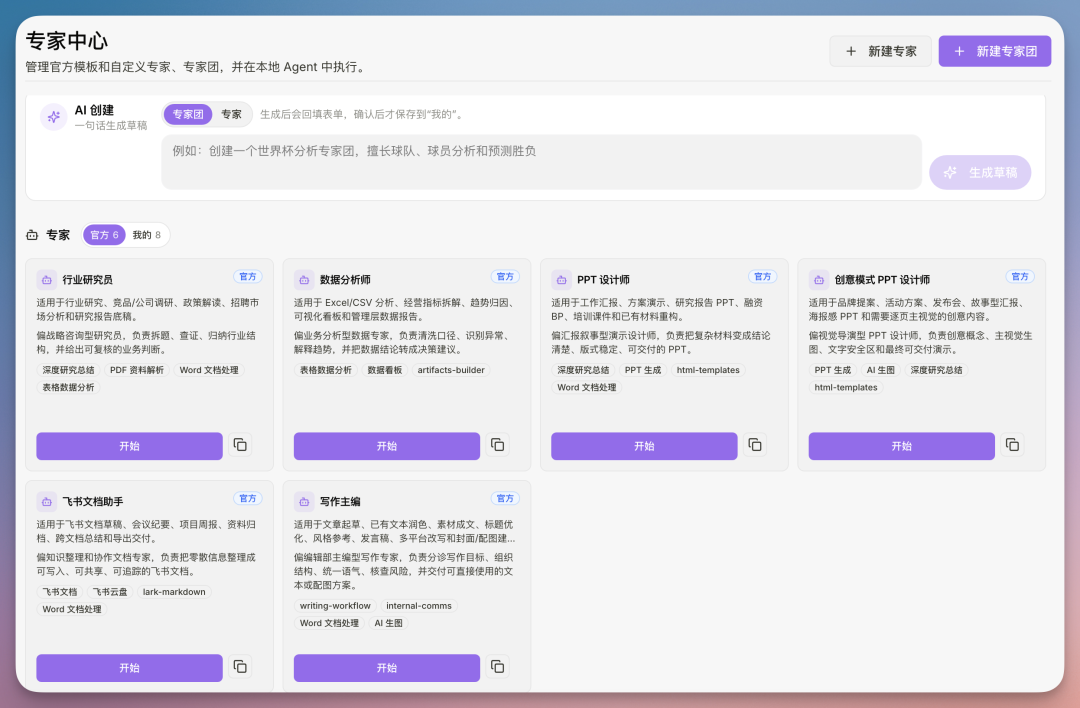
Task: Click the robot avatar icon of 创意模式 PPT 设计师
Action: click(x=818, y=280)
